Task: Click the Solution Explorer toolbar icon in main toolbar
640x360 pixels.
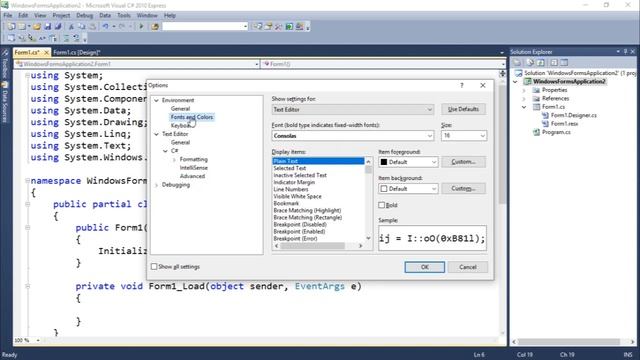Action: click(258, 27)
